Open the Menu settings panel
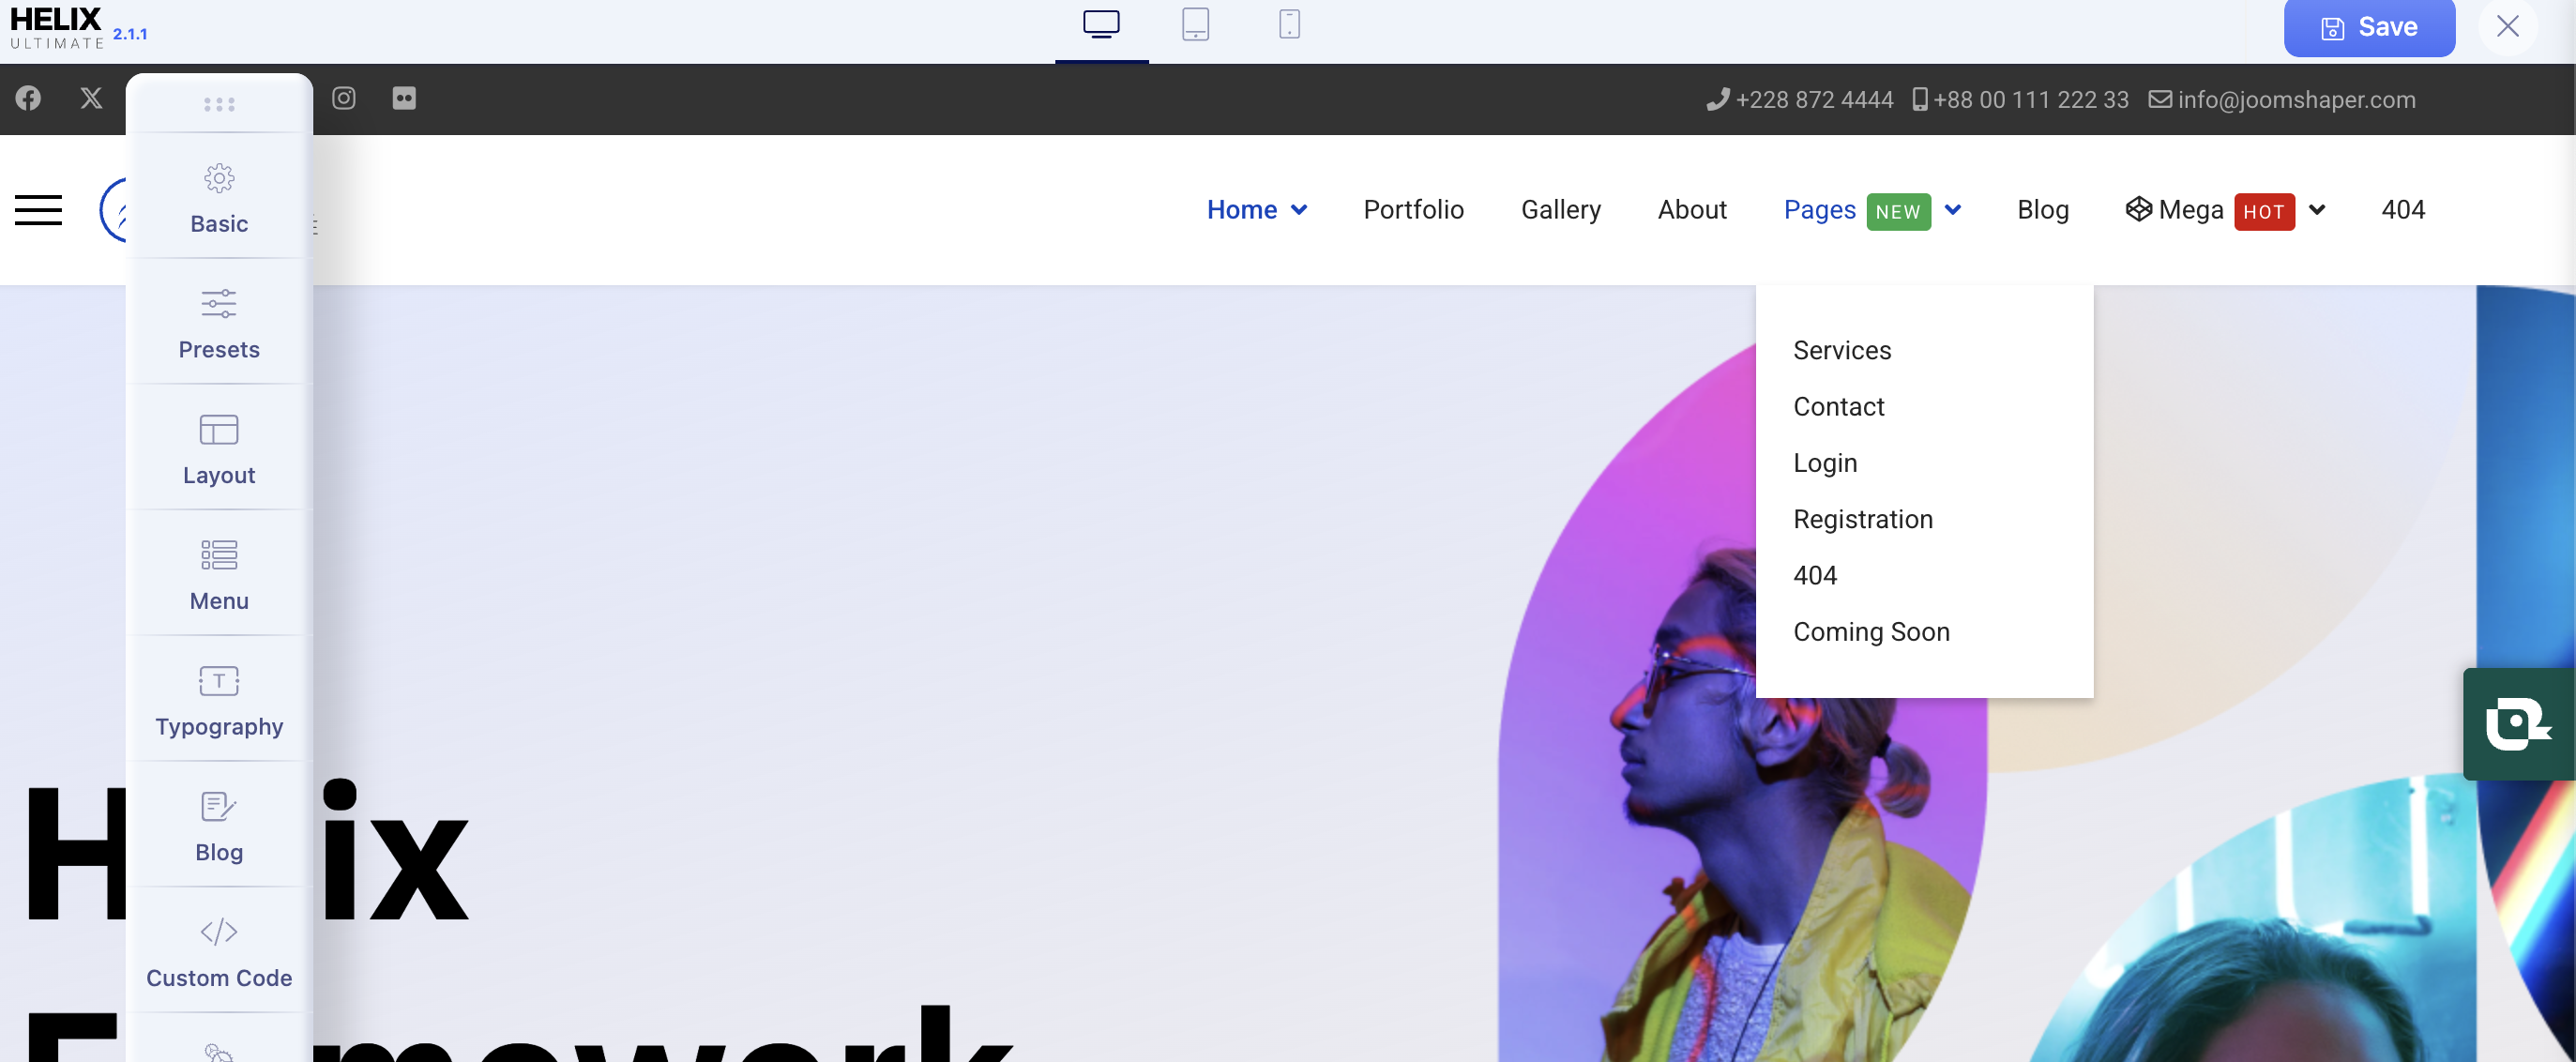 click(x=219, y=574)
